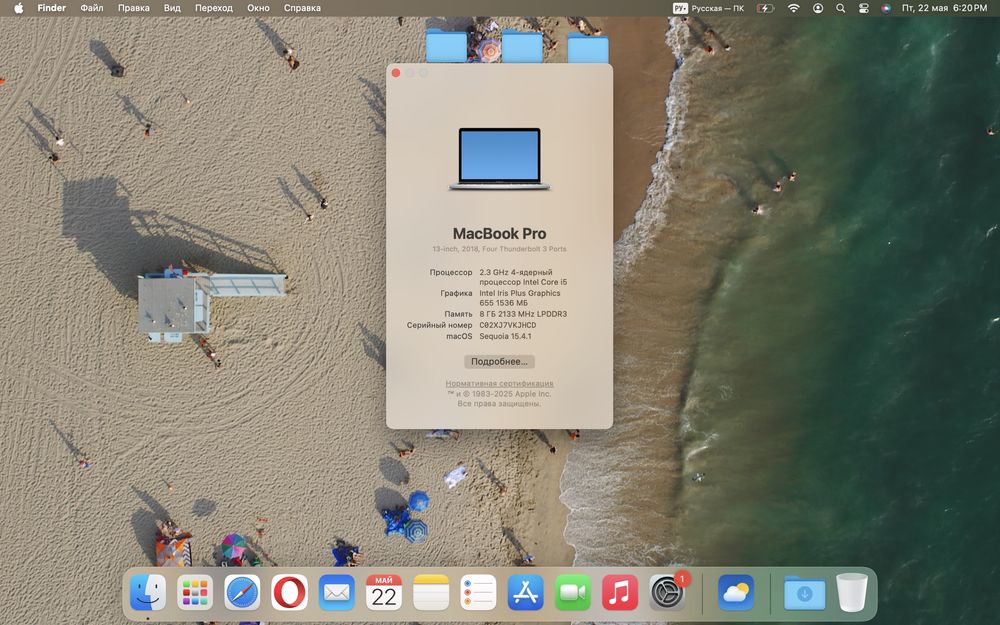Click the macOS label in the window

pos(459,336)
